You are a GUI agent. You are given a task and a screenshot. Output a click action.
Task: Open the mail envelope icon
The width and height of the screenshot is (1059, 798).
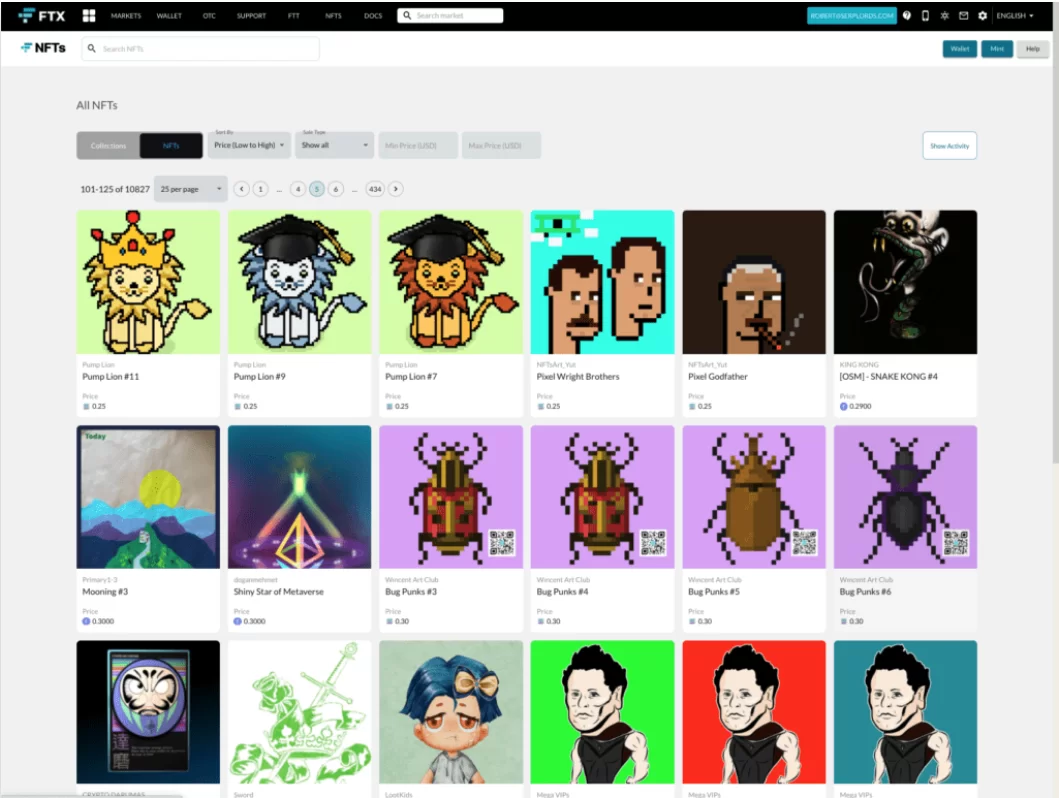coord(964,16)
